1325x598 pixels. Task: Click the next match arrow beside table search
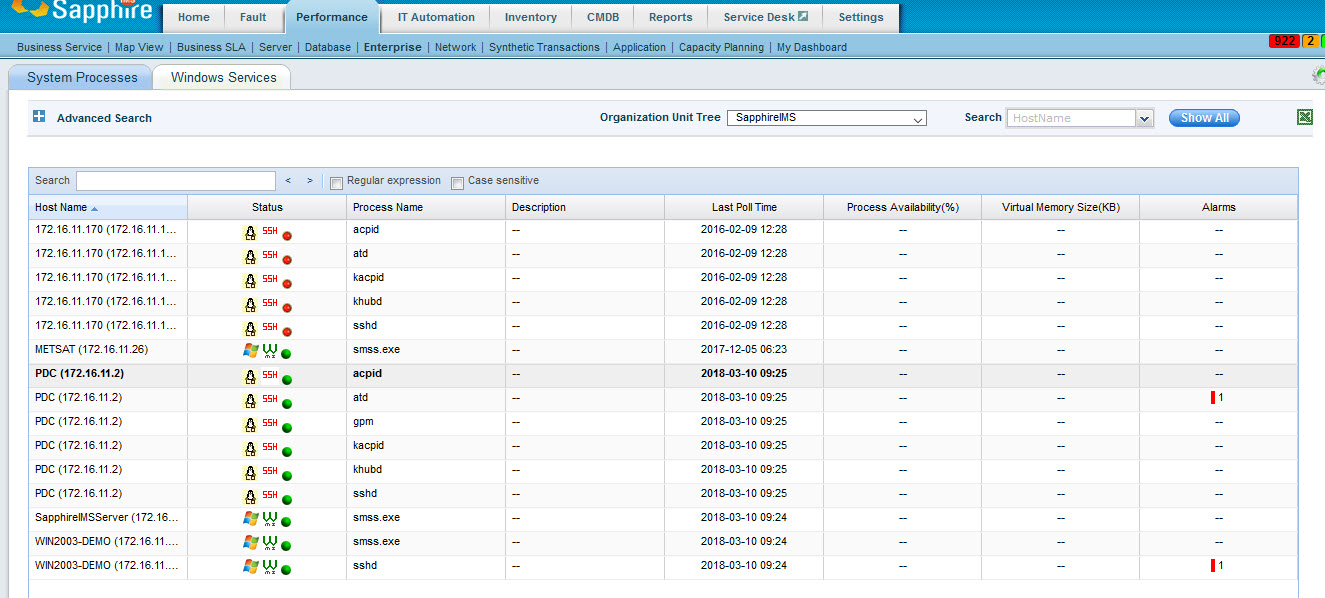click(310, 181)
